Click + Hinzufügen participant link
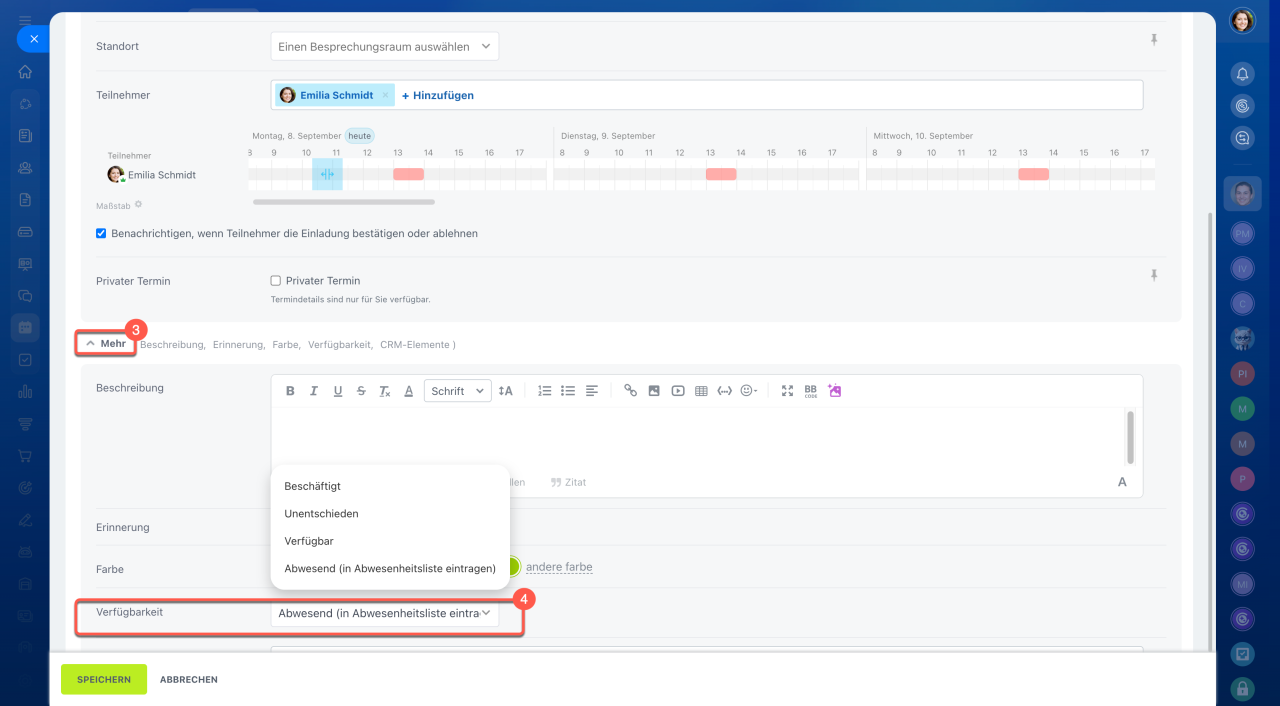 tap(438, 95)
